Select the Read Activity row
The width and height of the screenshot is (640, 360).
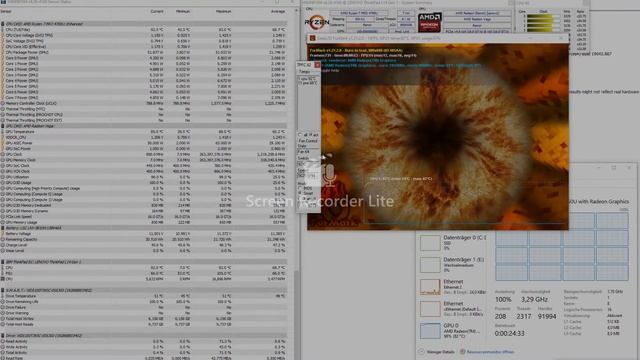pos(144,341)
